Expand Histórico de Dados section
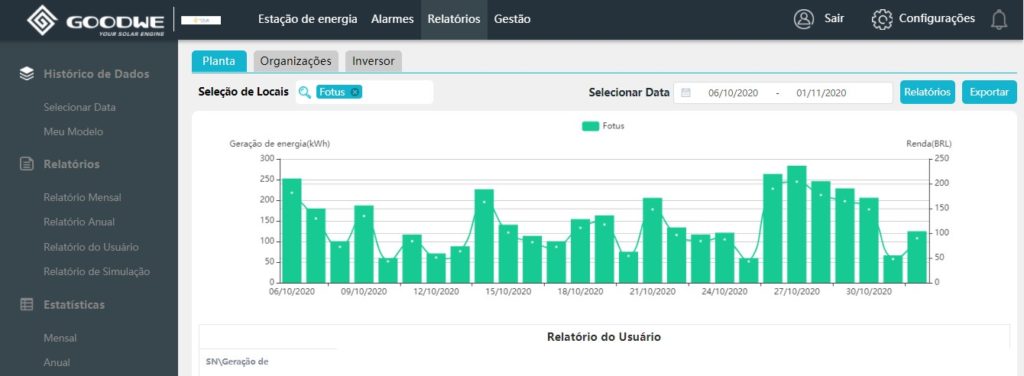The height and width of the screenshot is (376, 1024). (x=96, y=74)
